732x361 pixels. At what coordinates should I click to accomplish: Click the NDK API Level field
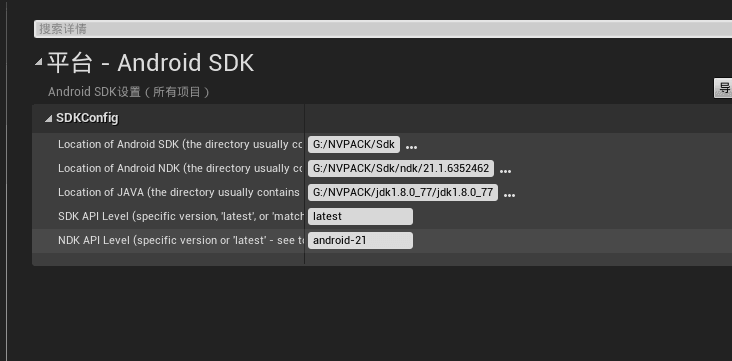coord(360,241)
